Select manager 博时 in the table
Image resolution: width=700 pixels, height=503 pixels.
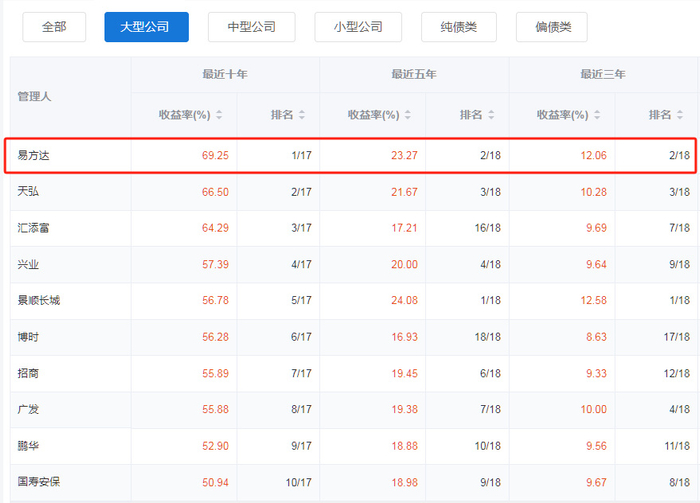point(28,337)
